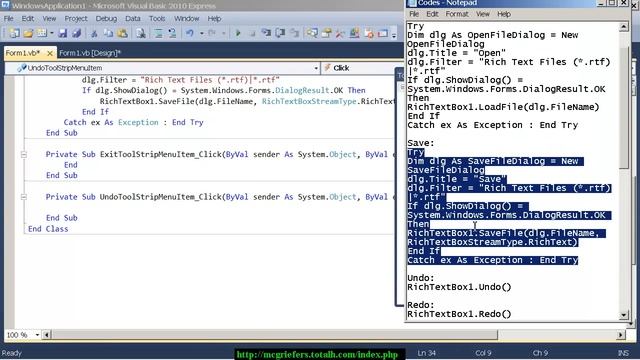Switch to the Form1.vb [Design] tab
Screen dimensions: 640x360
[90, 53]
